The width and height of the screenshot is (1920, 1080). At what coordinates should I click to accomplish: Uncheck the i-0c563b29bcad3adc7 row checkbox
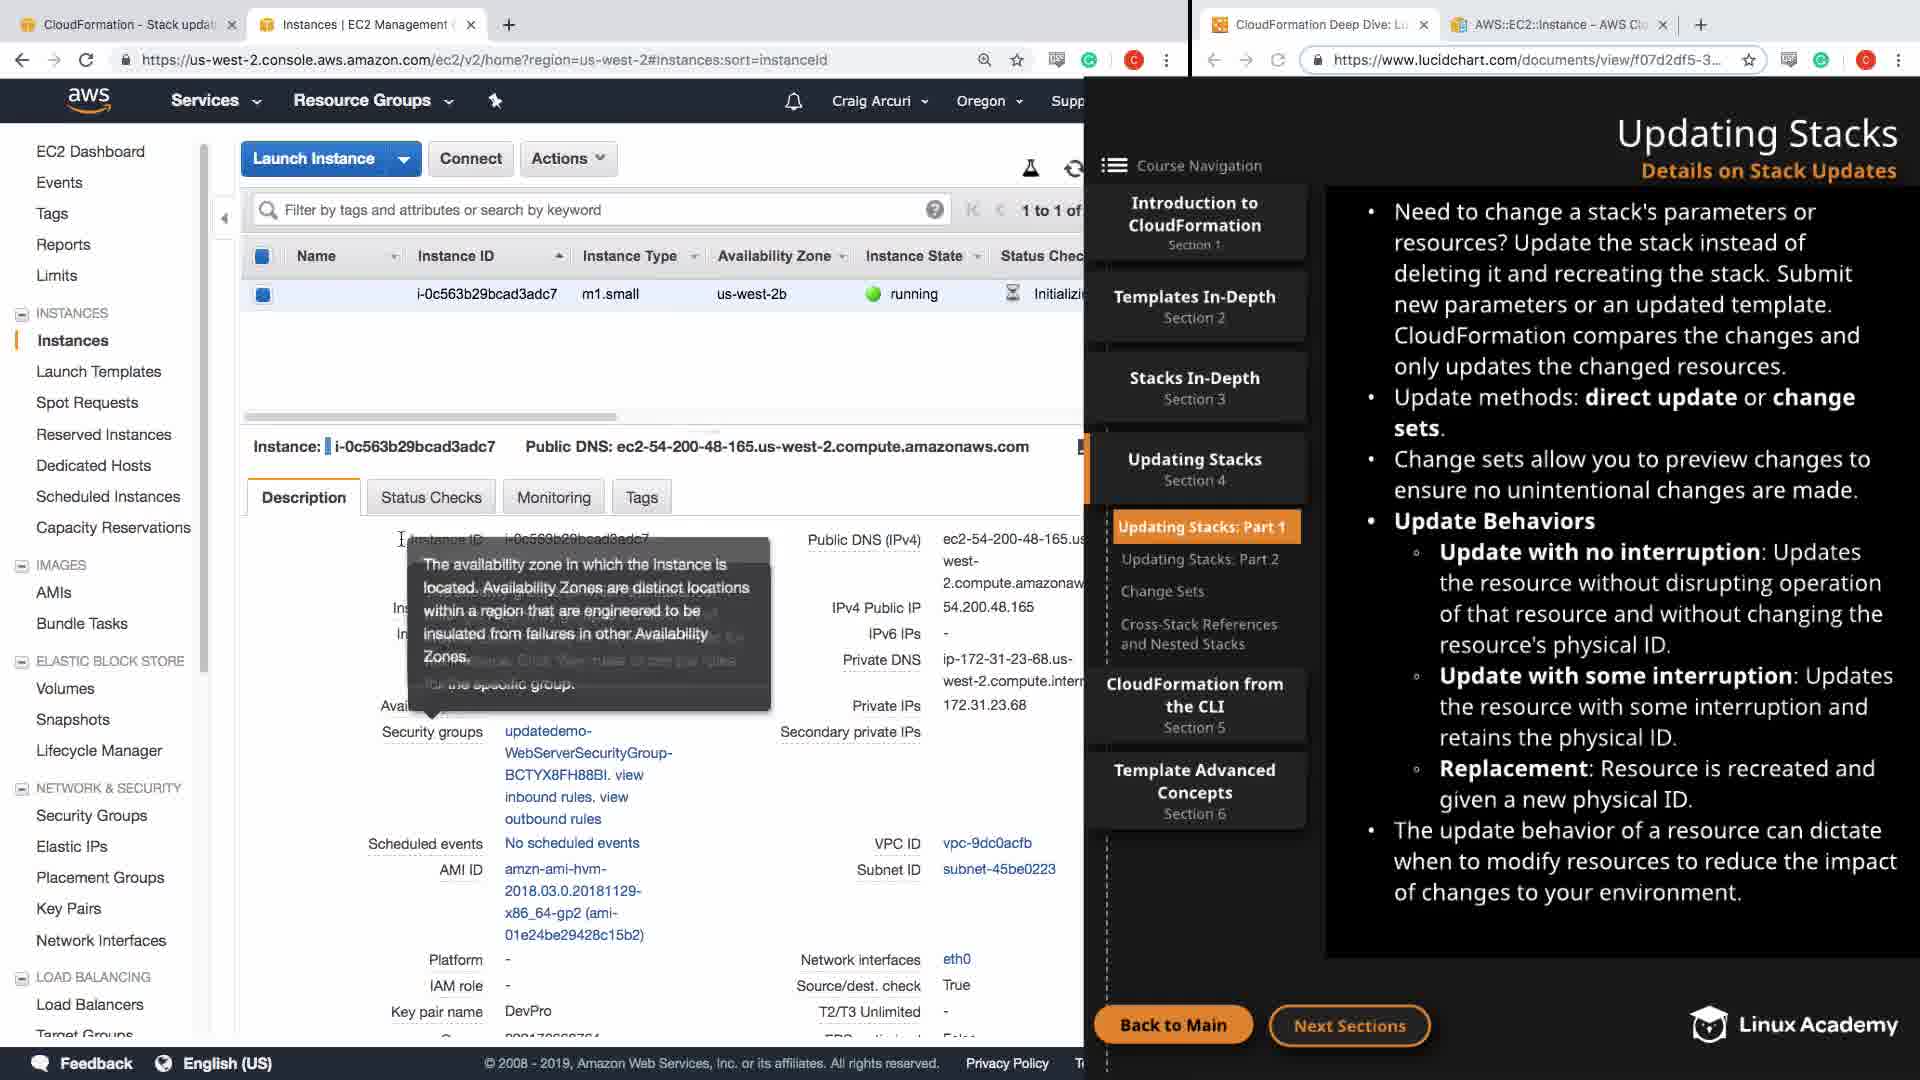(x=263, y=295)
